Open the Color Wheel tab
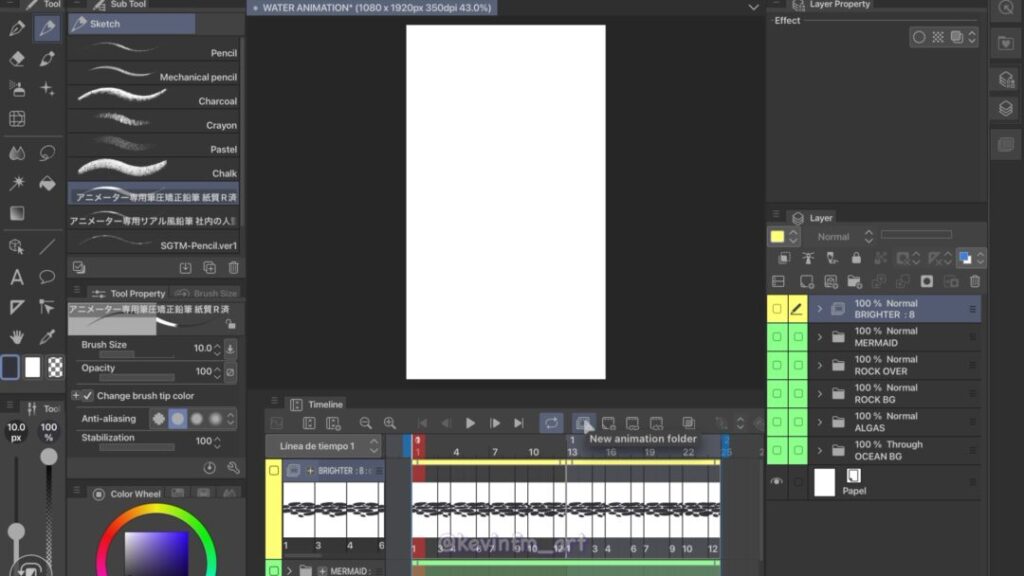Viewport: 1024px width, 576px height. [x=127, y=494]
